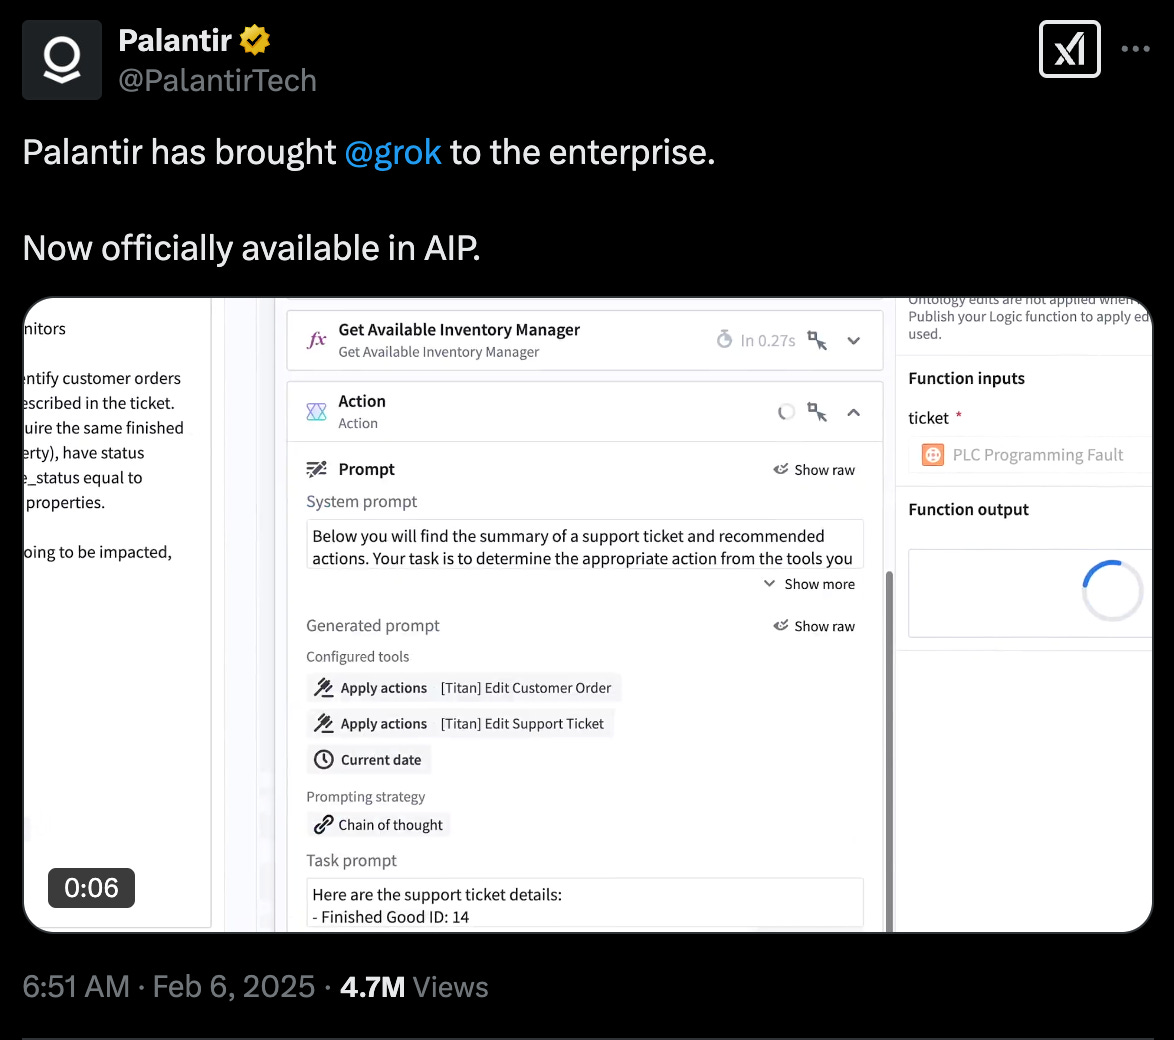Click the fx function icon for Inventory Manager

316,340
